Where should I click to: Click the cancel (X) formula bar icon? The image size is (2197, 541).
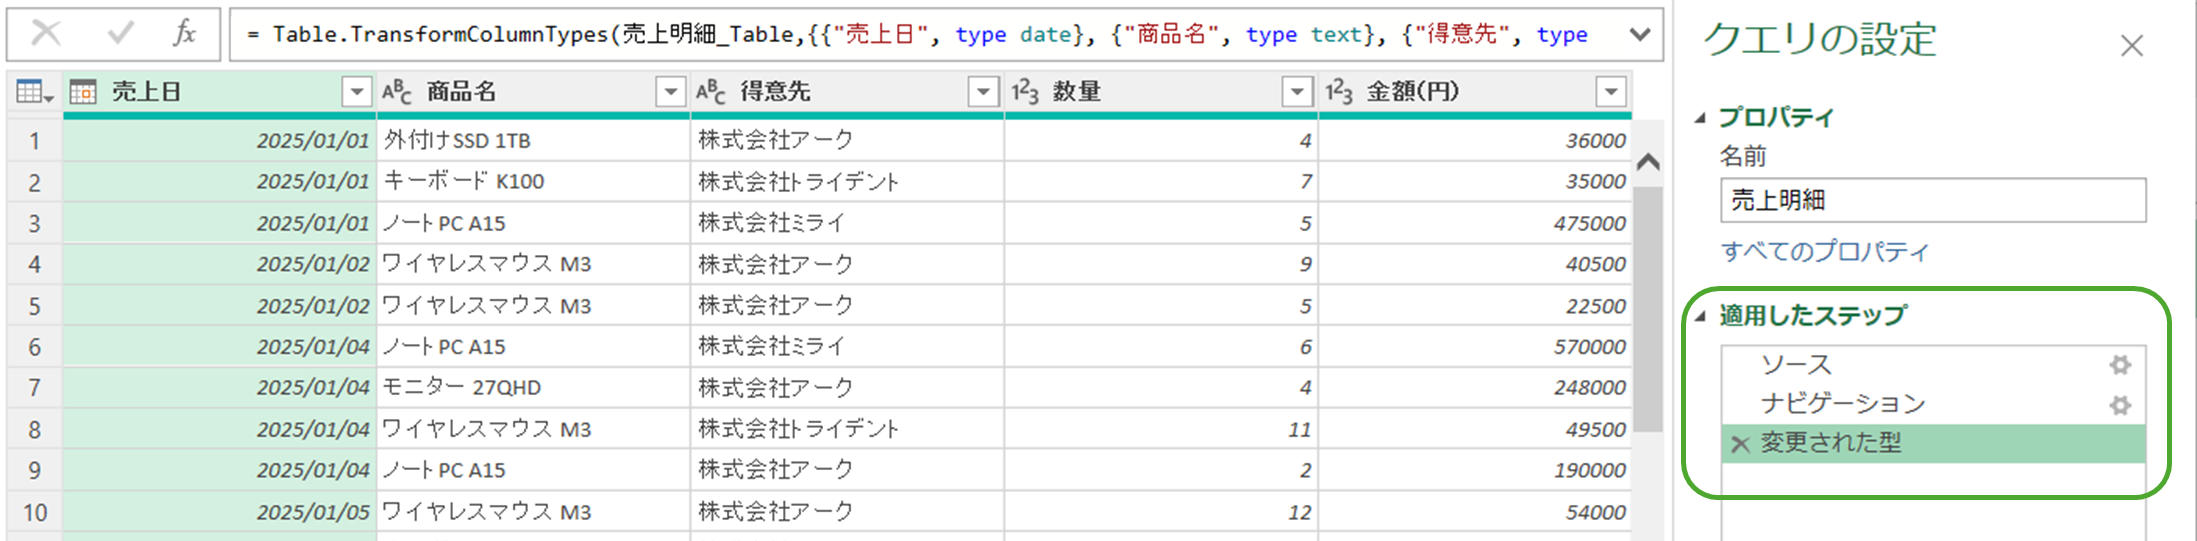[x=46, y=34]
